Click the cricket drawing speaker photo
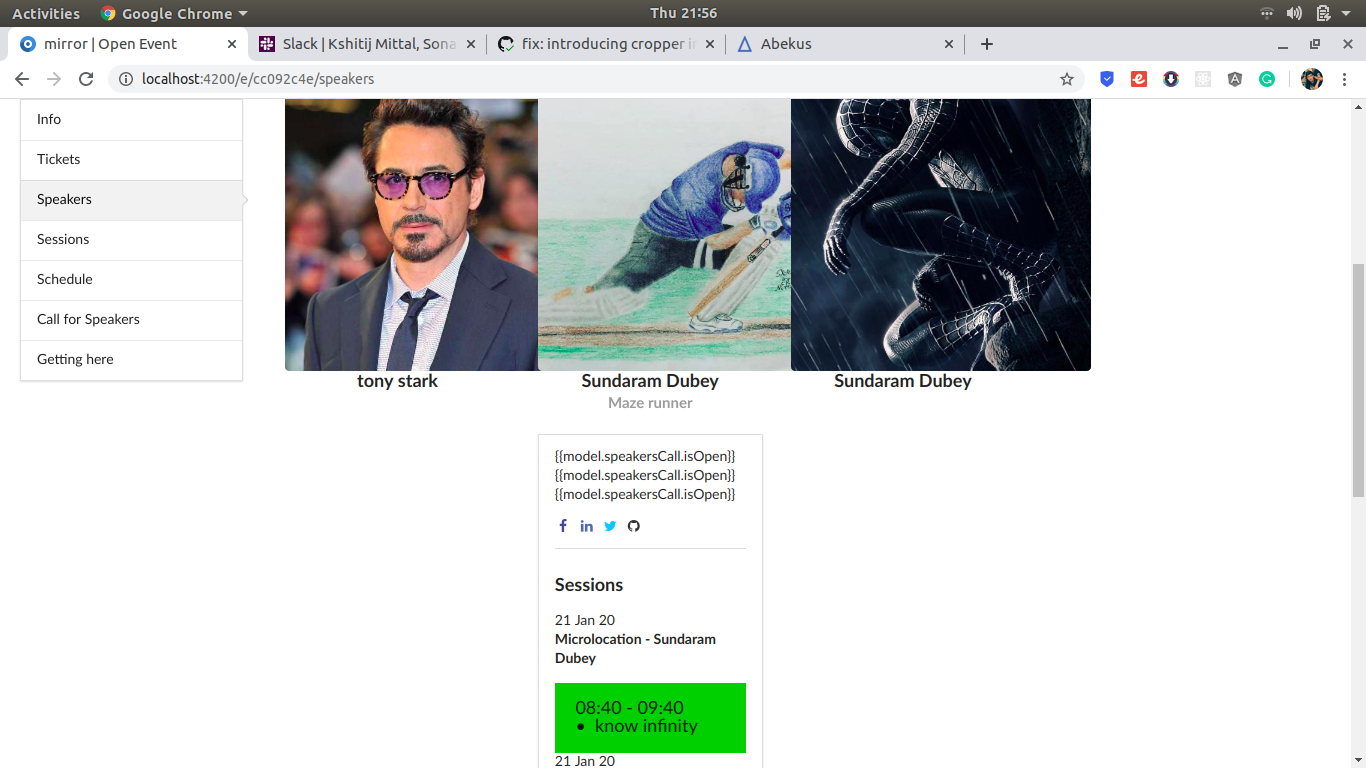1366x768 pixels. pyautogui.click(x=664, y=235)
